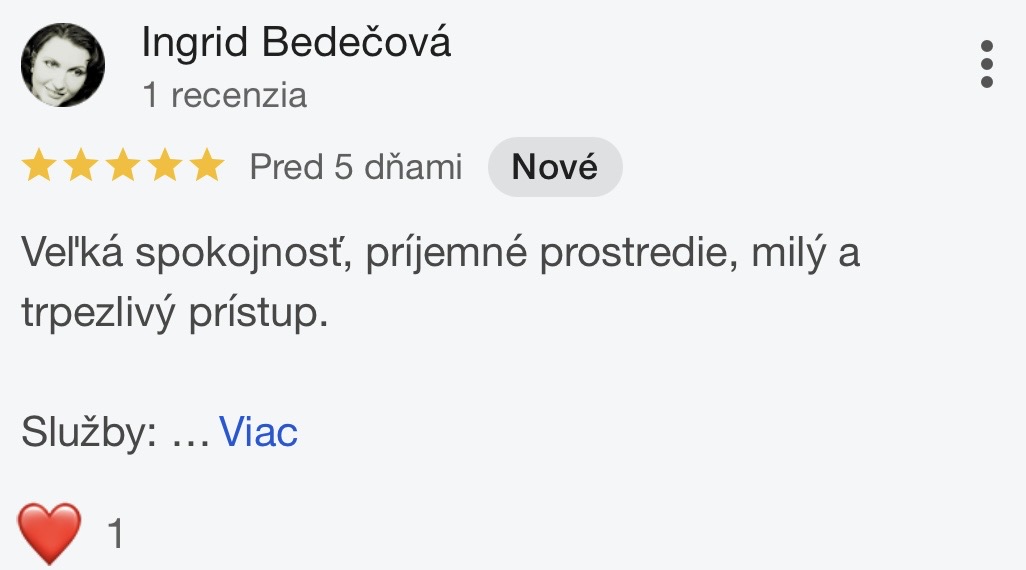This screenshot has height=570, width=1026.
Task: Click the first yellow rating star
Action: click(x=39, y=166)
